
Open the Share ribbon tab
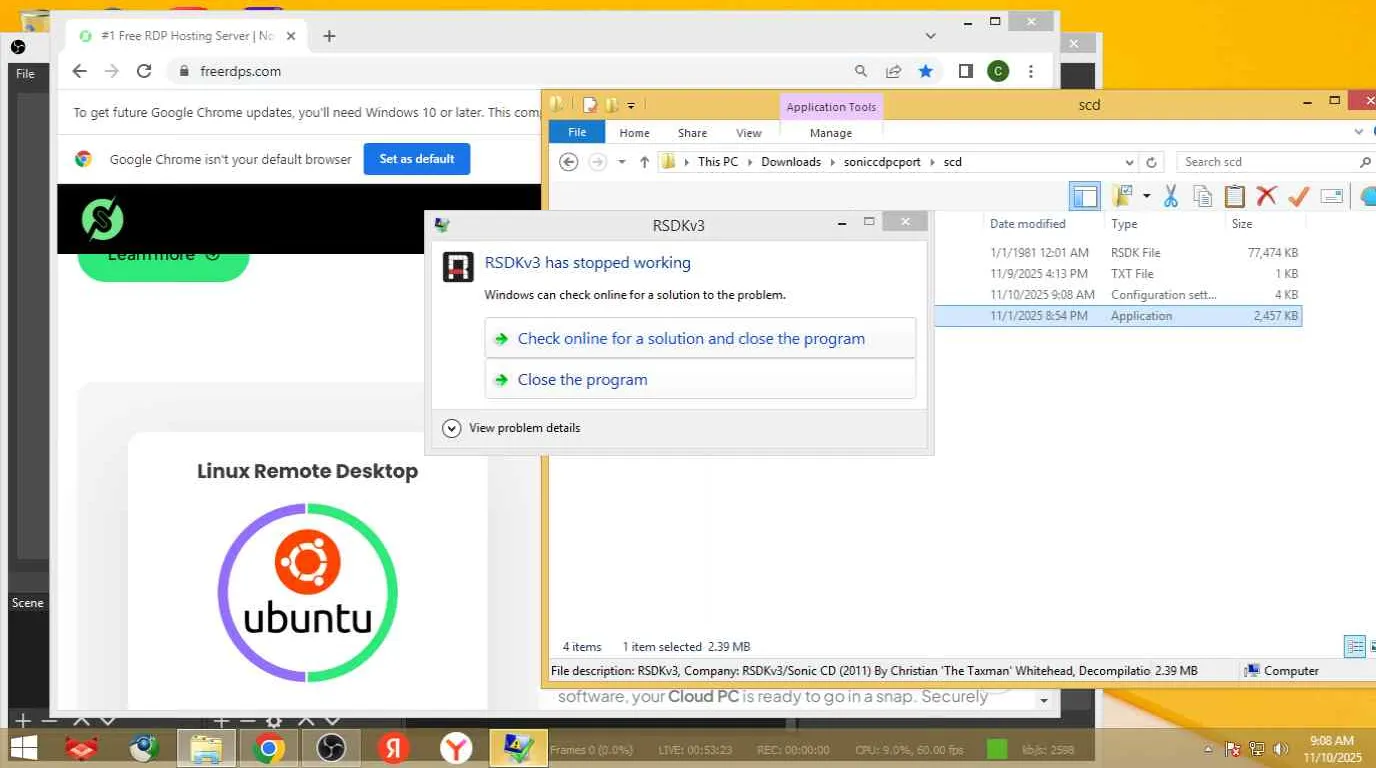tap(692, 133)
